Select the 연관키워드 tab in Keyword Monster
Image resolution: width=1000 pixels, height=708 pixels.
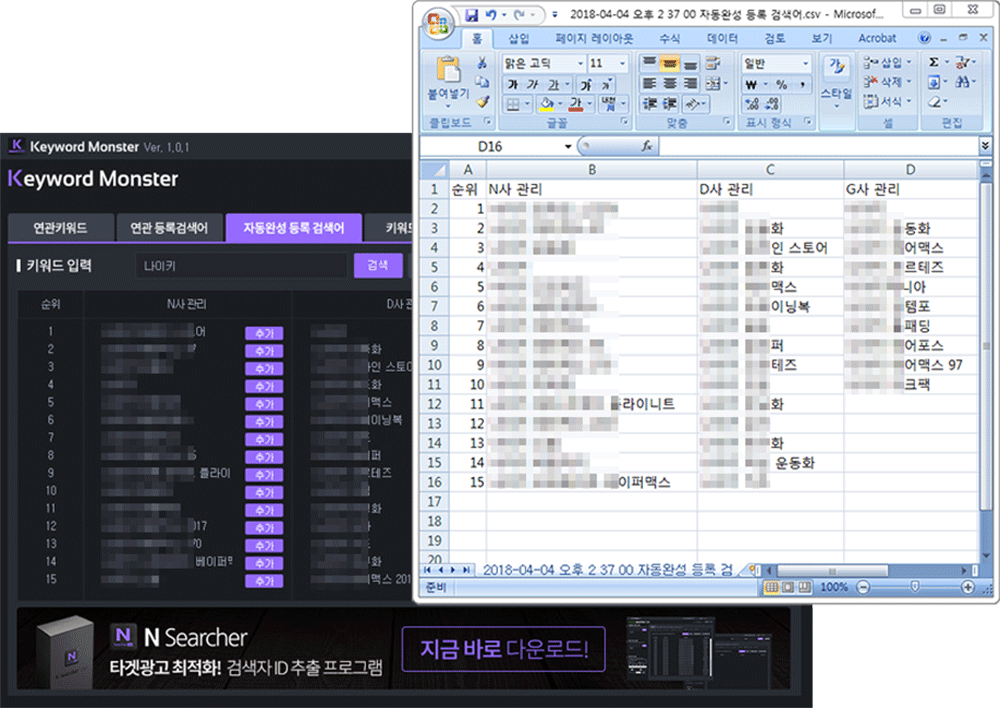coord(61,228)
